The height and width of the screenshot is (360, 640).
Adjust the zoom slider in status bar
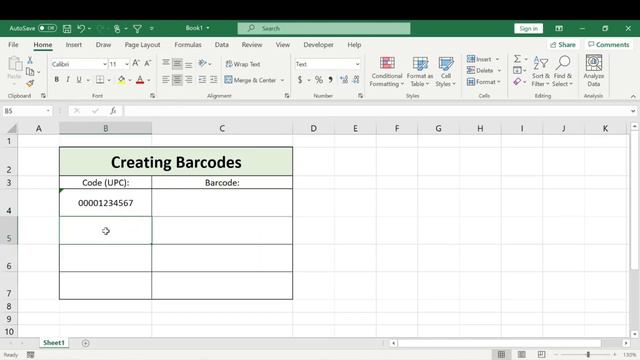(588, 355)
